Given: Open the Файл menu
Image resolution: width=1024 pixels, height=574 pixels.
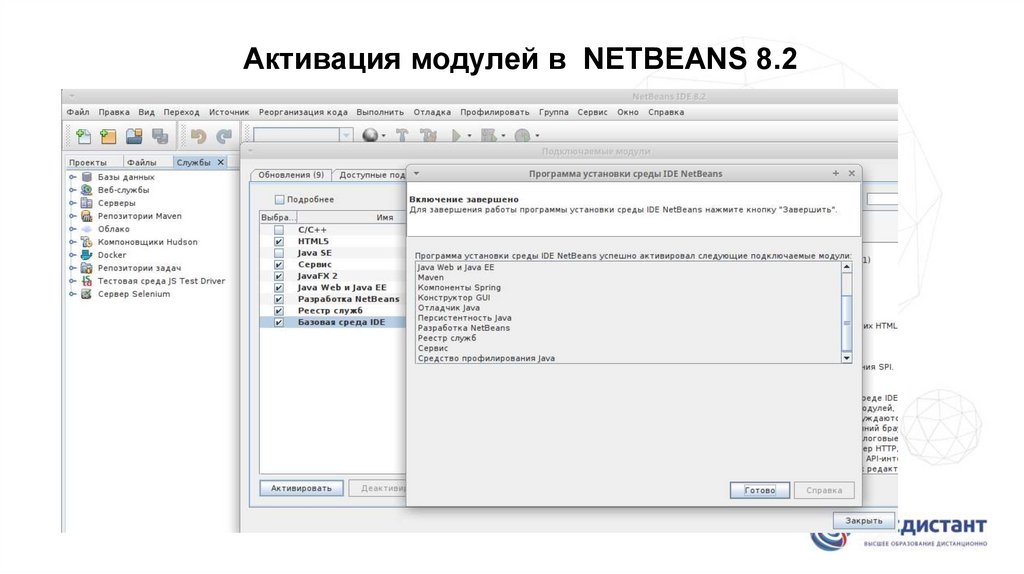Looking at the screenshot, I should (x=78, y=112).
